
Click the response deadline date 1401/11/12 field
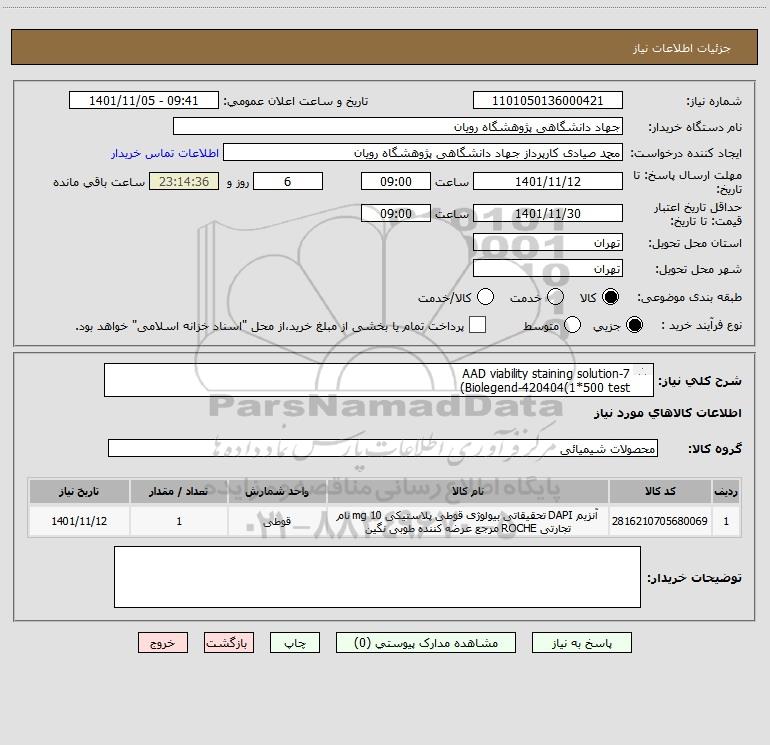point(548,181)
